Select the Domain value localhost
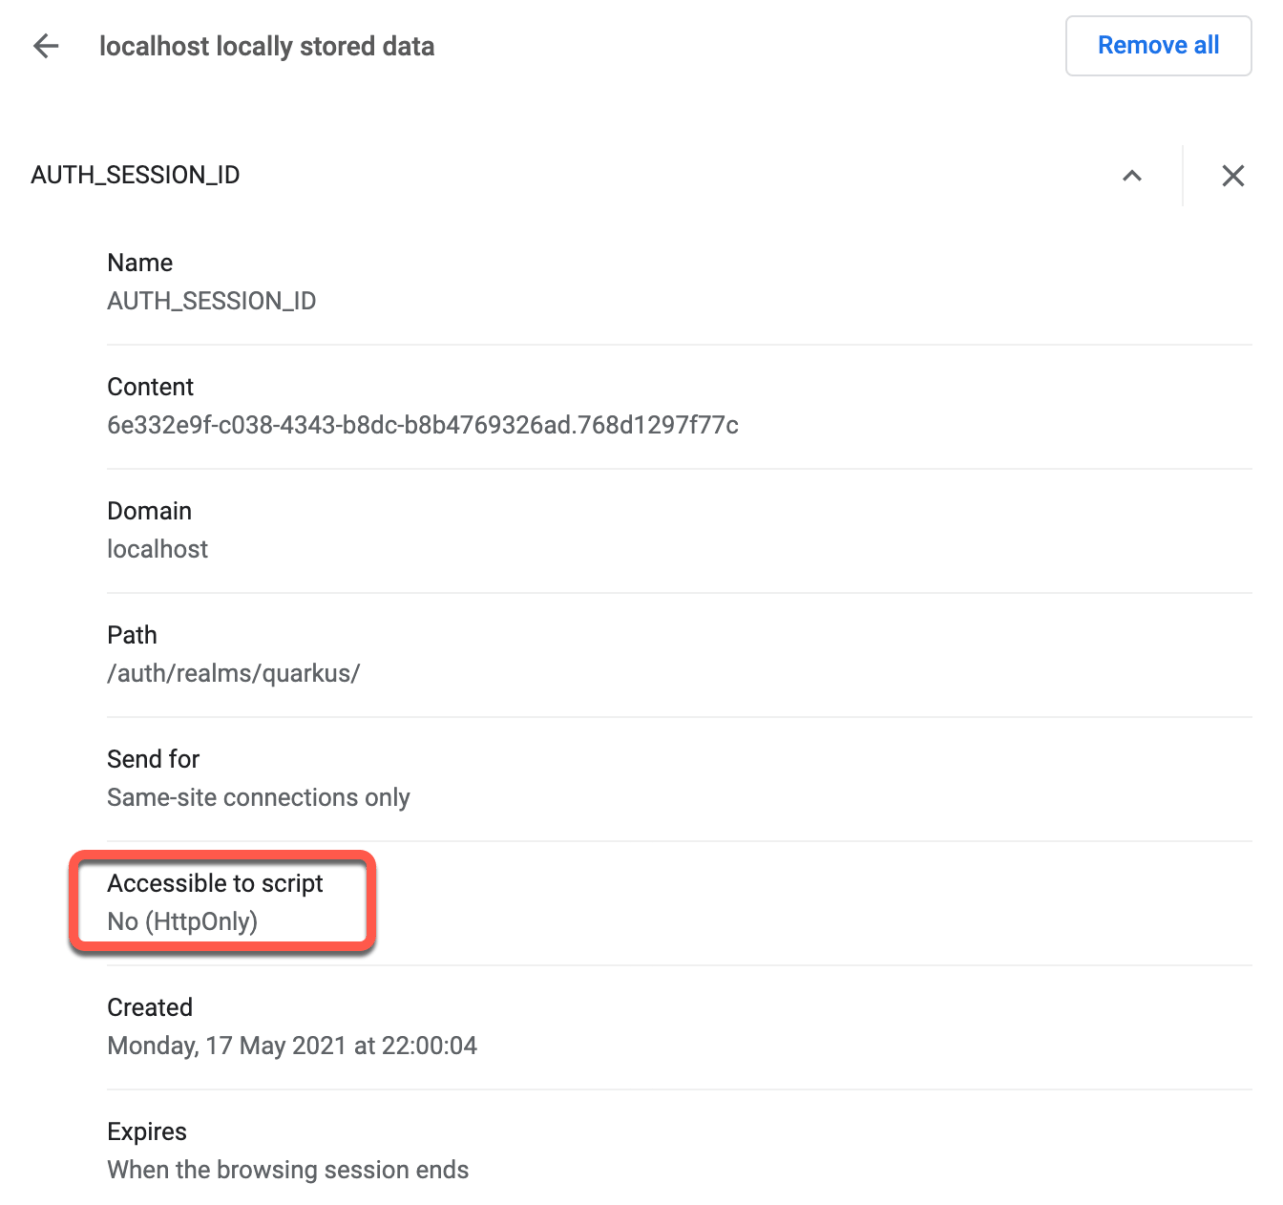This screenshot has height=1205, width=1283. [x=157, y=548]
